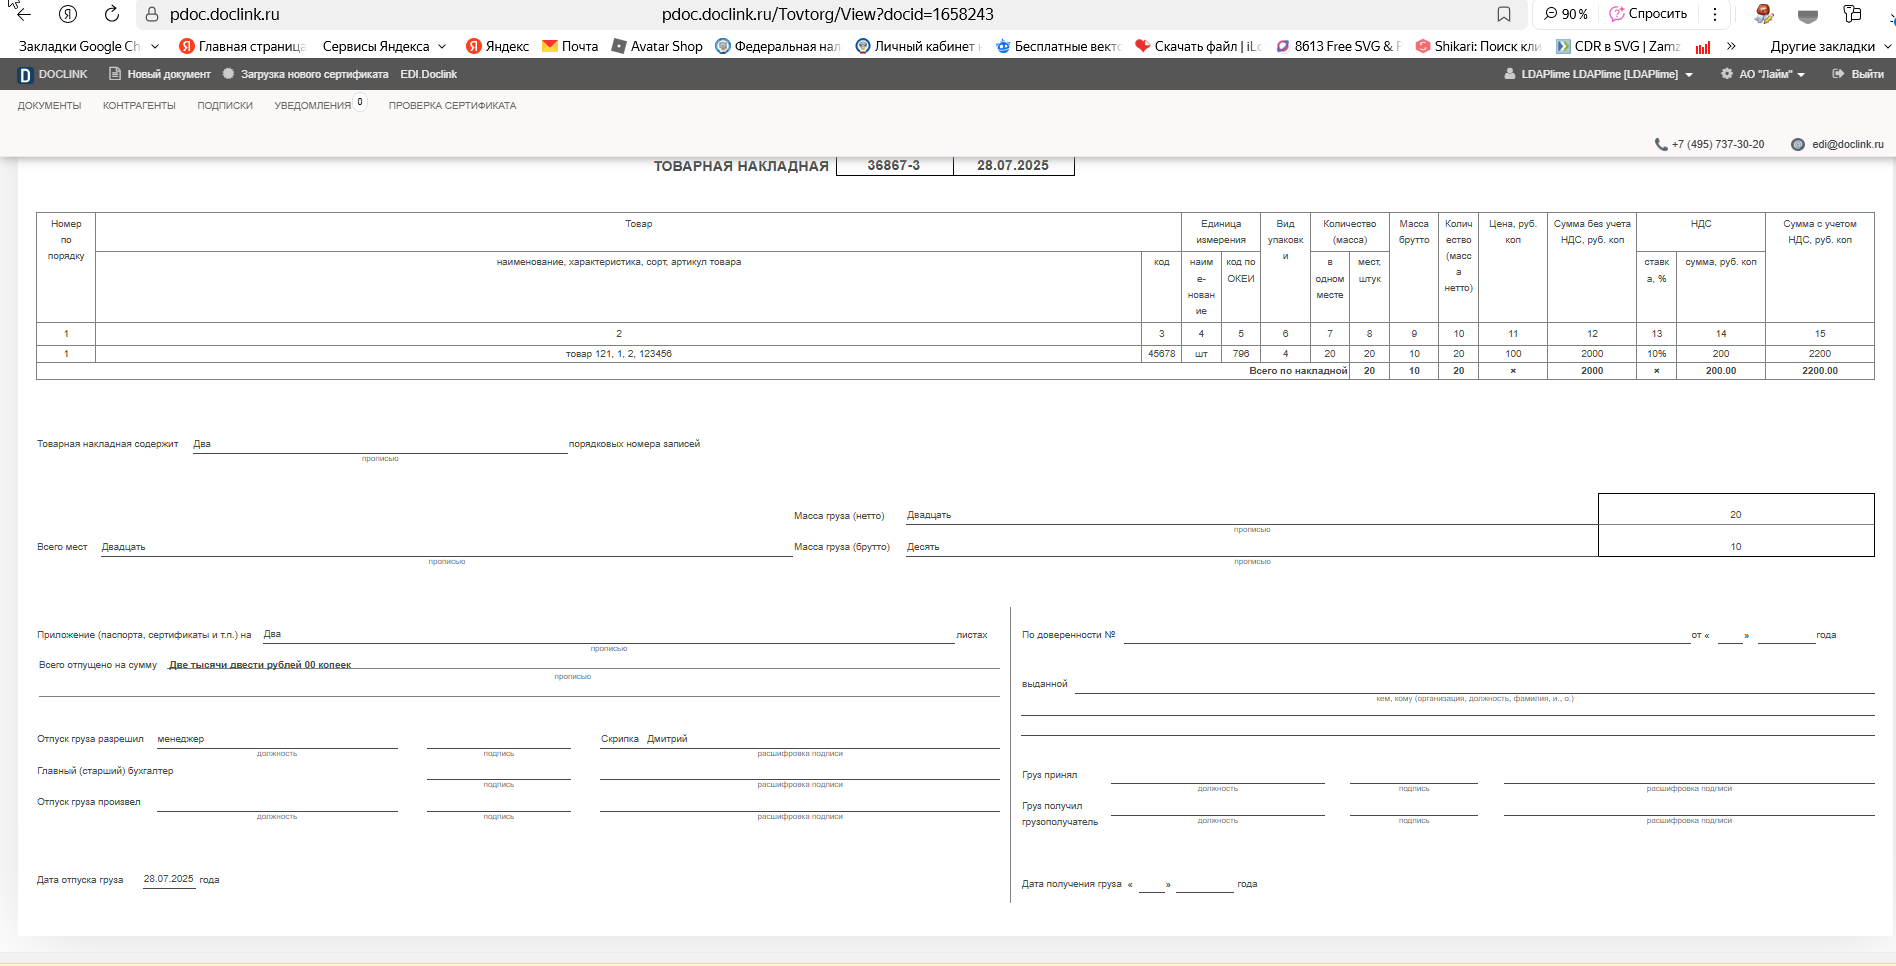Open 8613 Free SVG bookmark
Viewport: 1896px width, 966px height.
coord(1338,46)
